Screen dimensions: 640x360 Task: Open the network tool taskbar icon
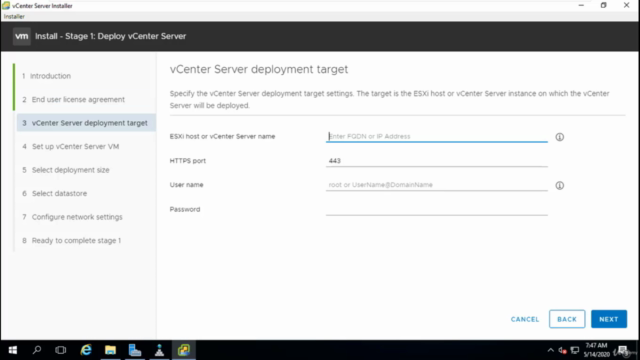point(159,350)
